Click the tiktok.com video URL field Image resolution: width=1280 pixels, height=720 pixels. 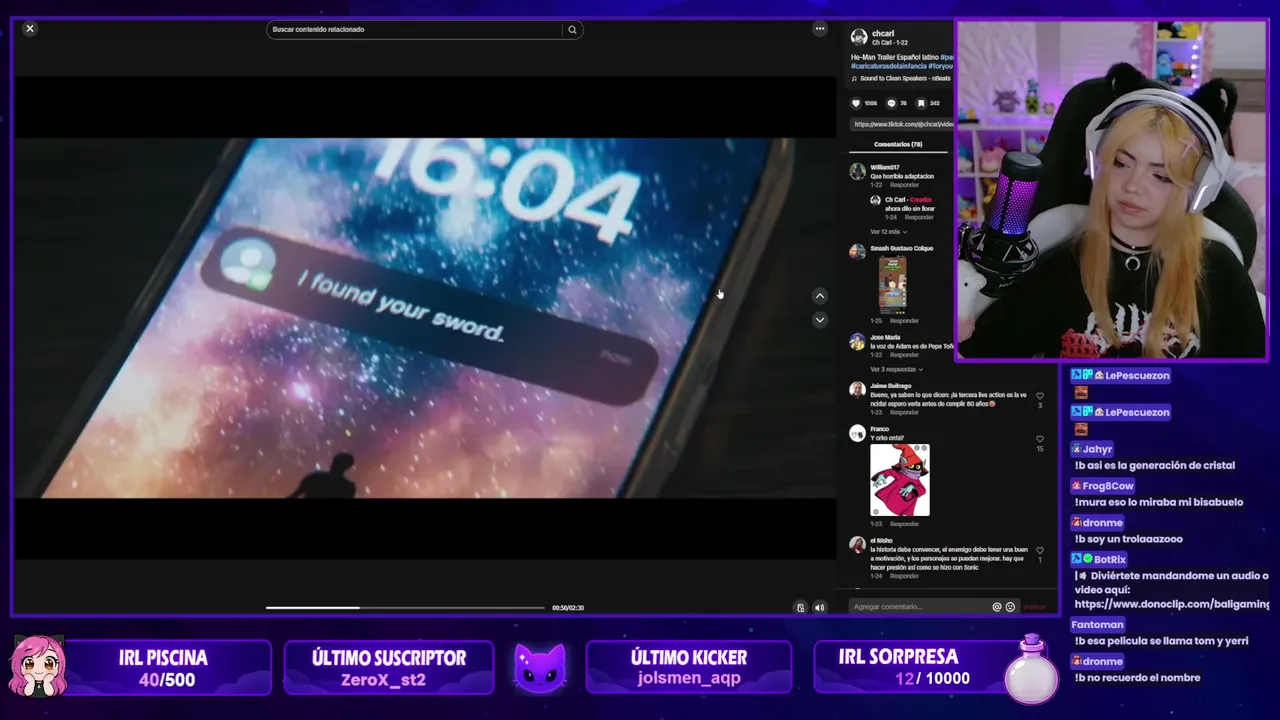click(902, 124)
